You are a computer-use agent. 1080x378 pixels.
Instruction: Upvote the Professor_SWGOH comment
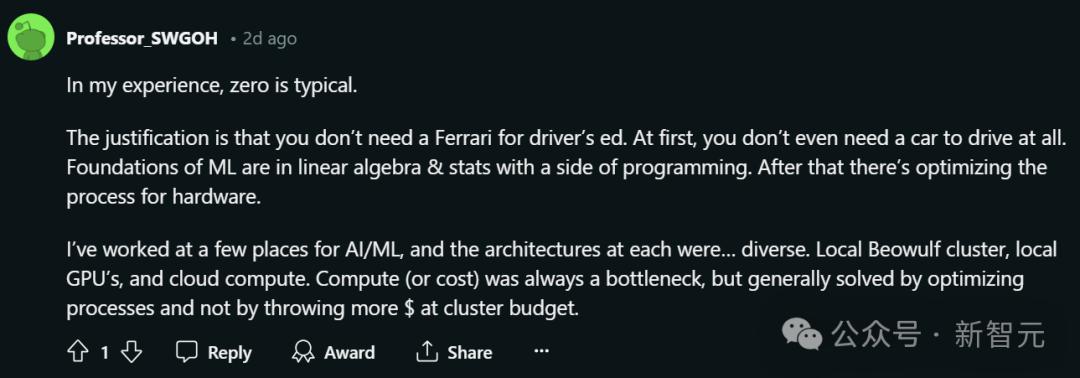pyautogui.click(x=77, y=353)
